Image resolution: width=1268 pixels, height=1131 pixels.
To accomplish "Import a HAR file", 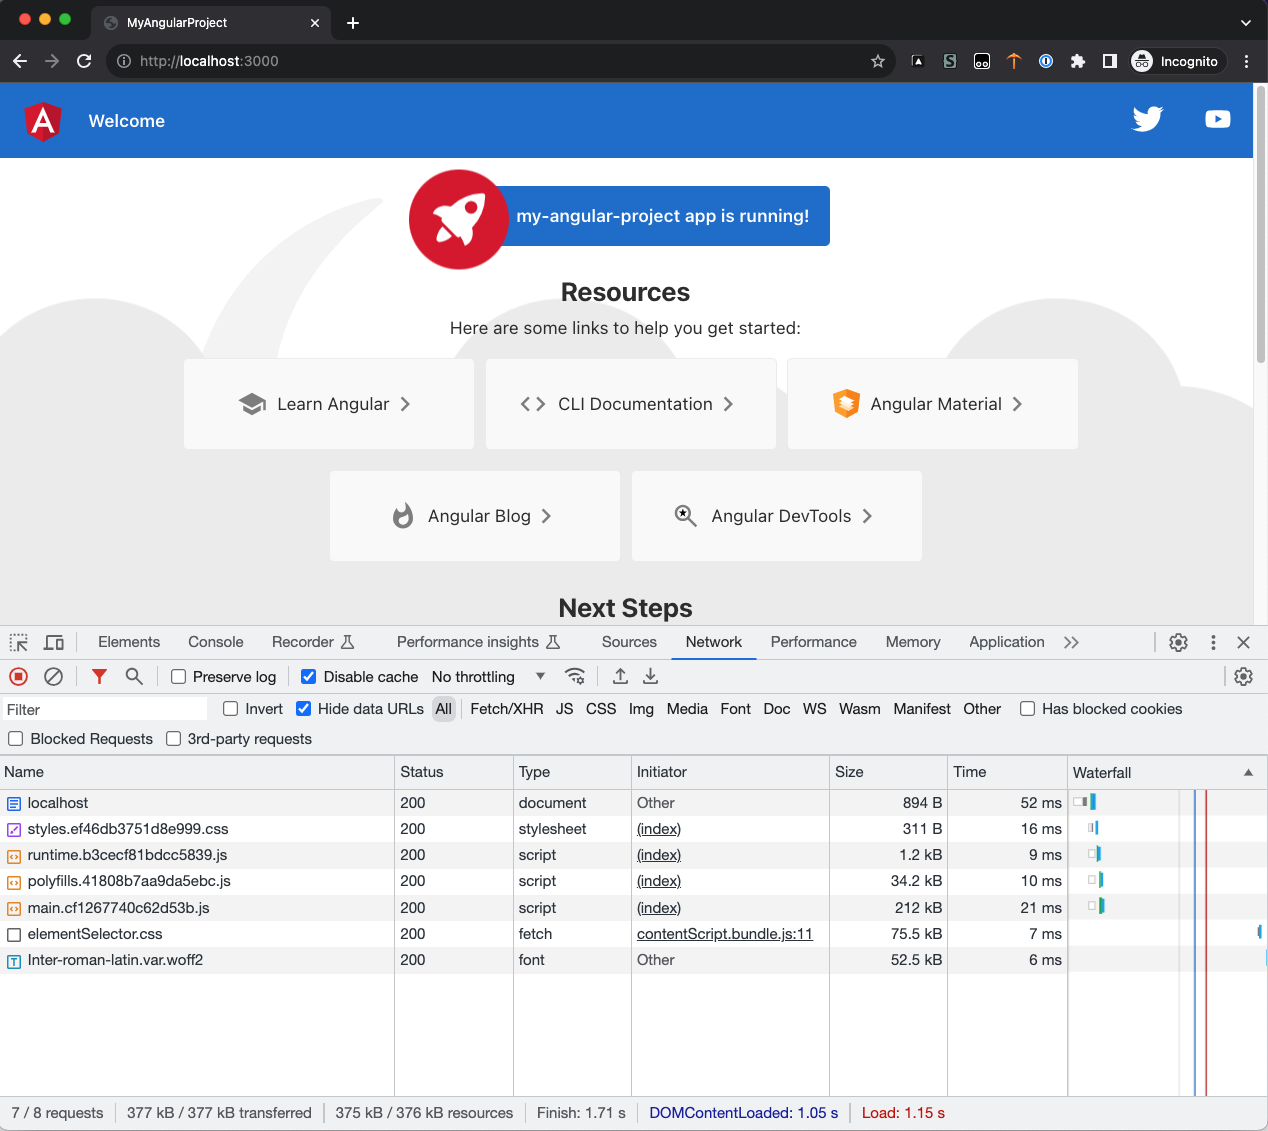I will 620,676.
